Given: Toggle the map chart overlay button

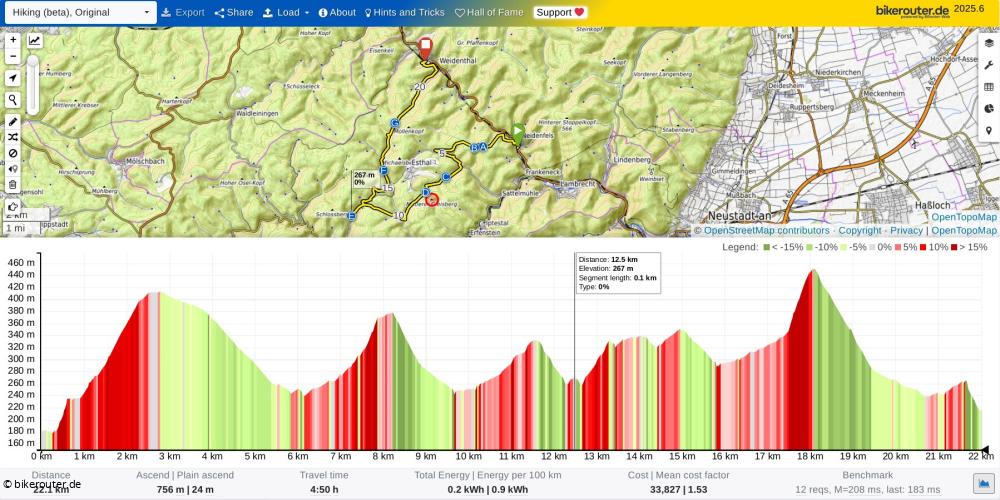Looking at the screenshot, I should coord(35,41).
